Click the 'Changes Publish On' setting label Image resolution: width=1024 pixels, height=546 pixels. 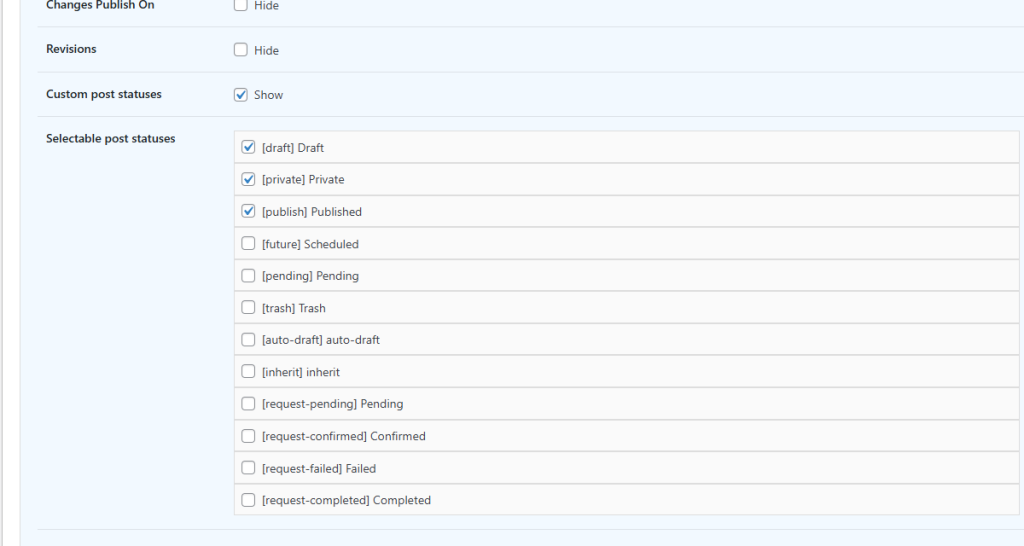(x=100, y=5)
